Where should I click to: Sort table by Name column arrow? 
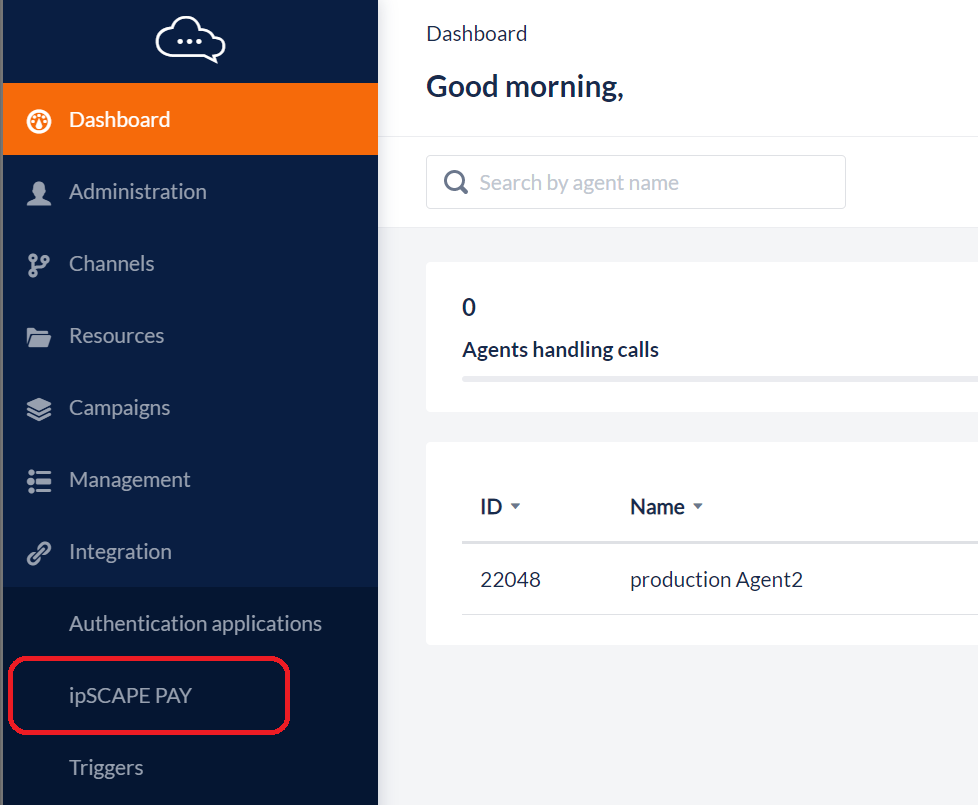coord(698,507)
